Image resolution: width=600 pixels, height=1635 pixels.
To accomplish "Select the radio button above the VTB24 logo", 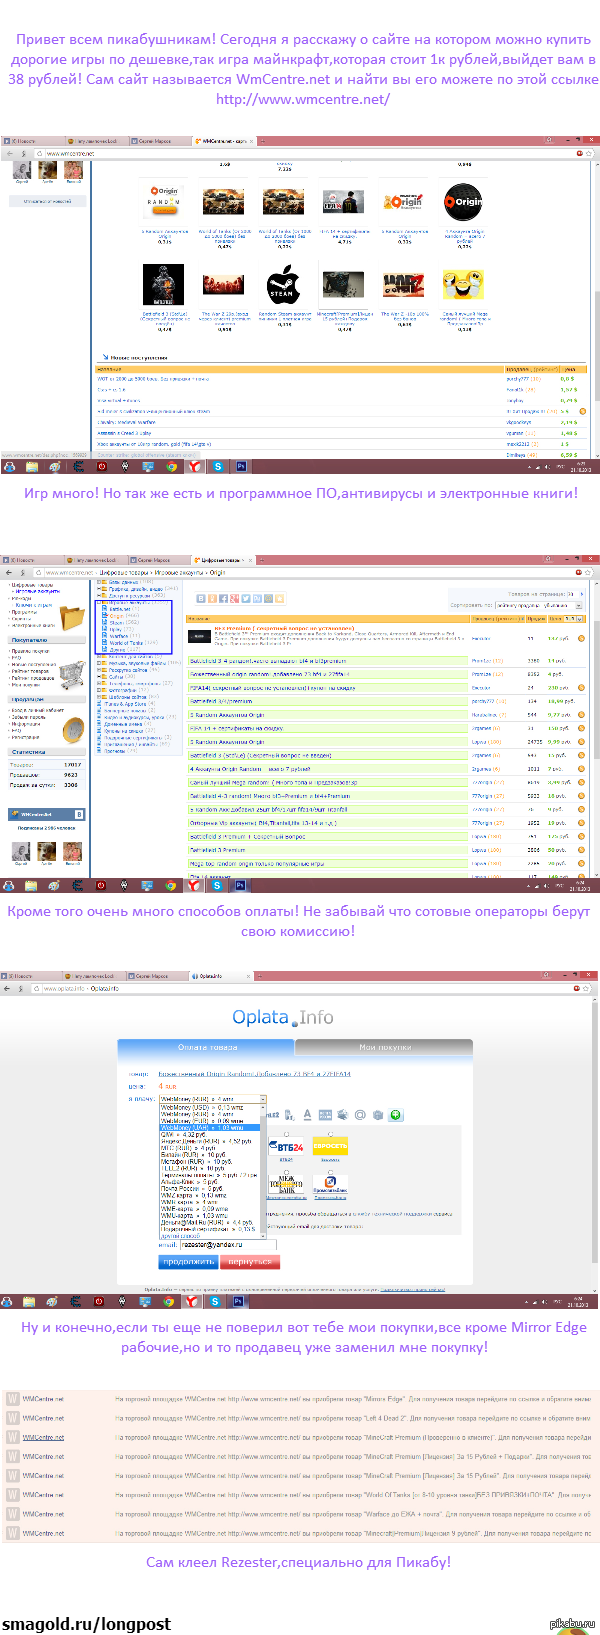I will (x=288, y=1134).
